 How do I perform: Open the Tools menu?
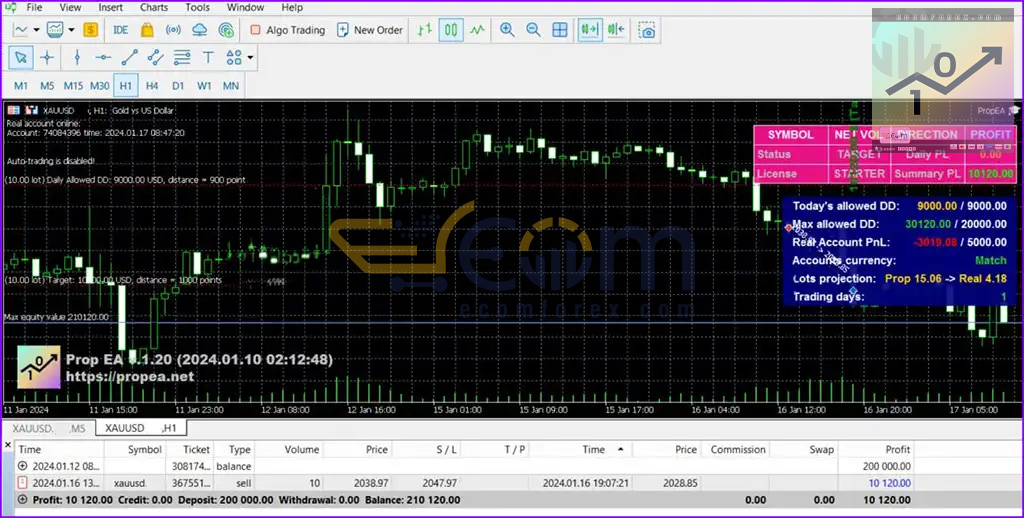(x=197, y=8)
